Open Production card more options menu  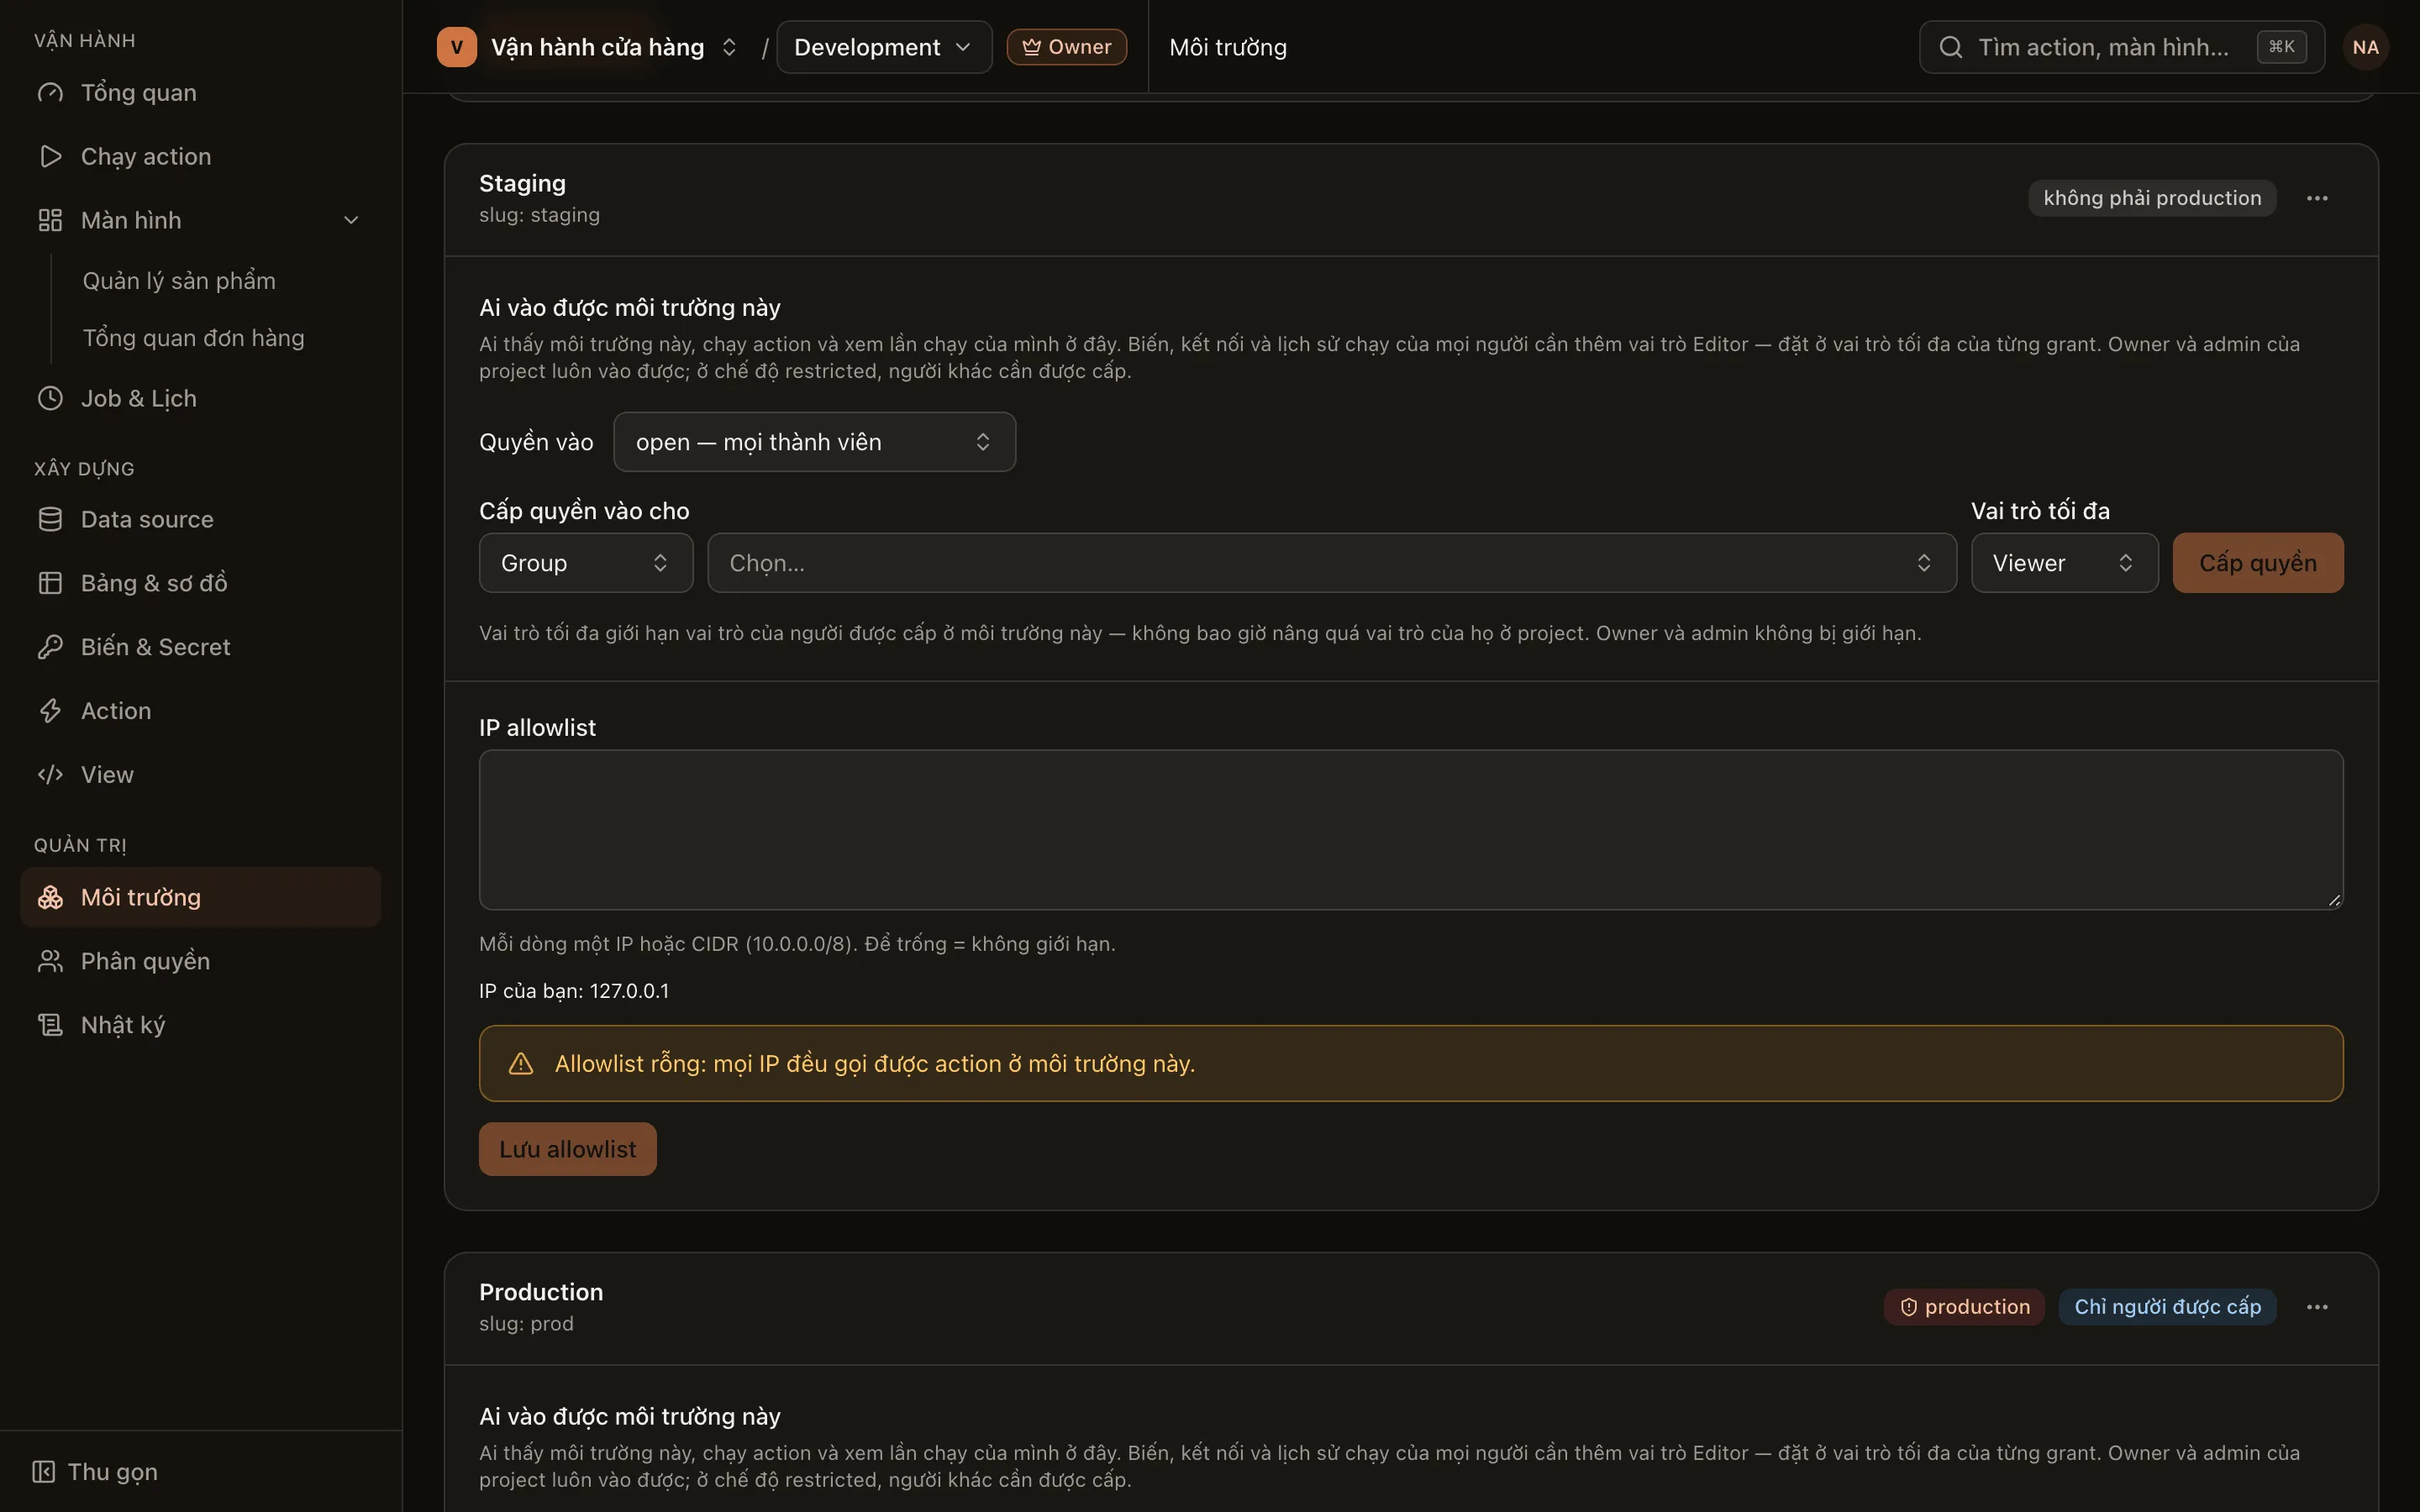tap(2317, 1307)
